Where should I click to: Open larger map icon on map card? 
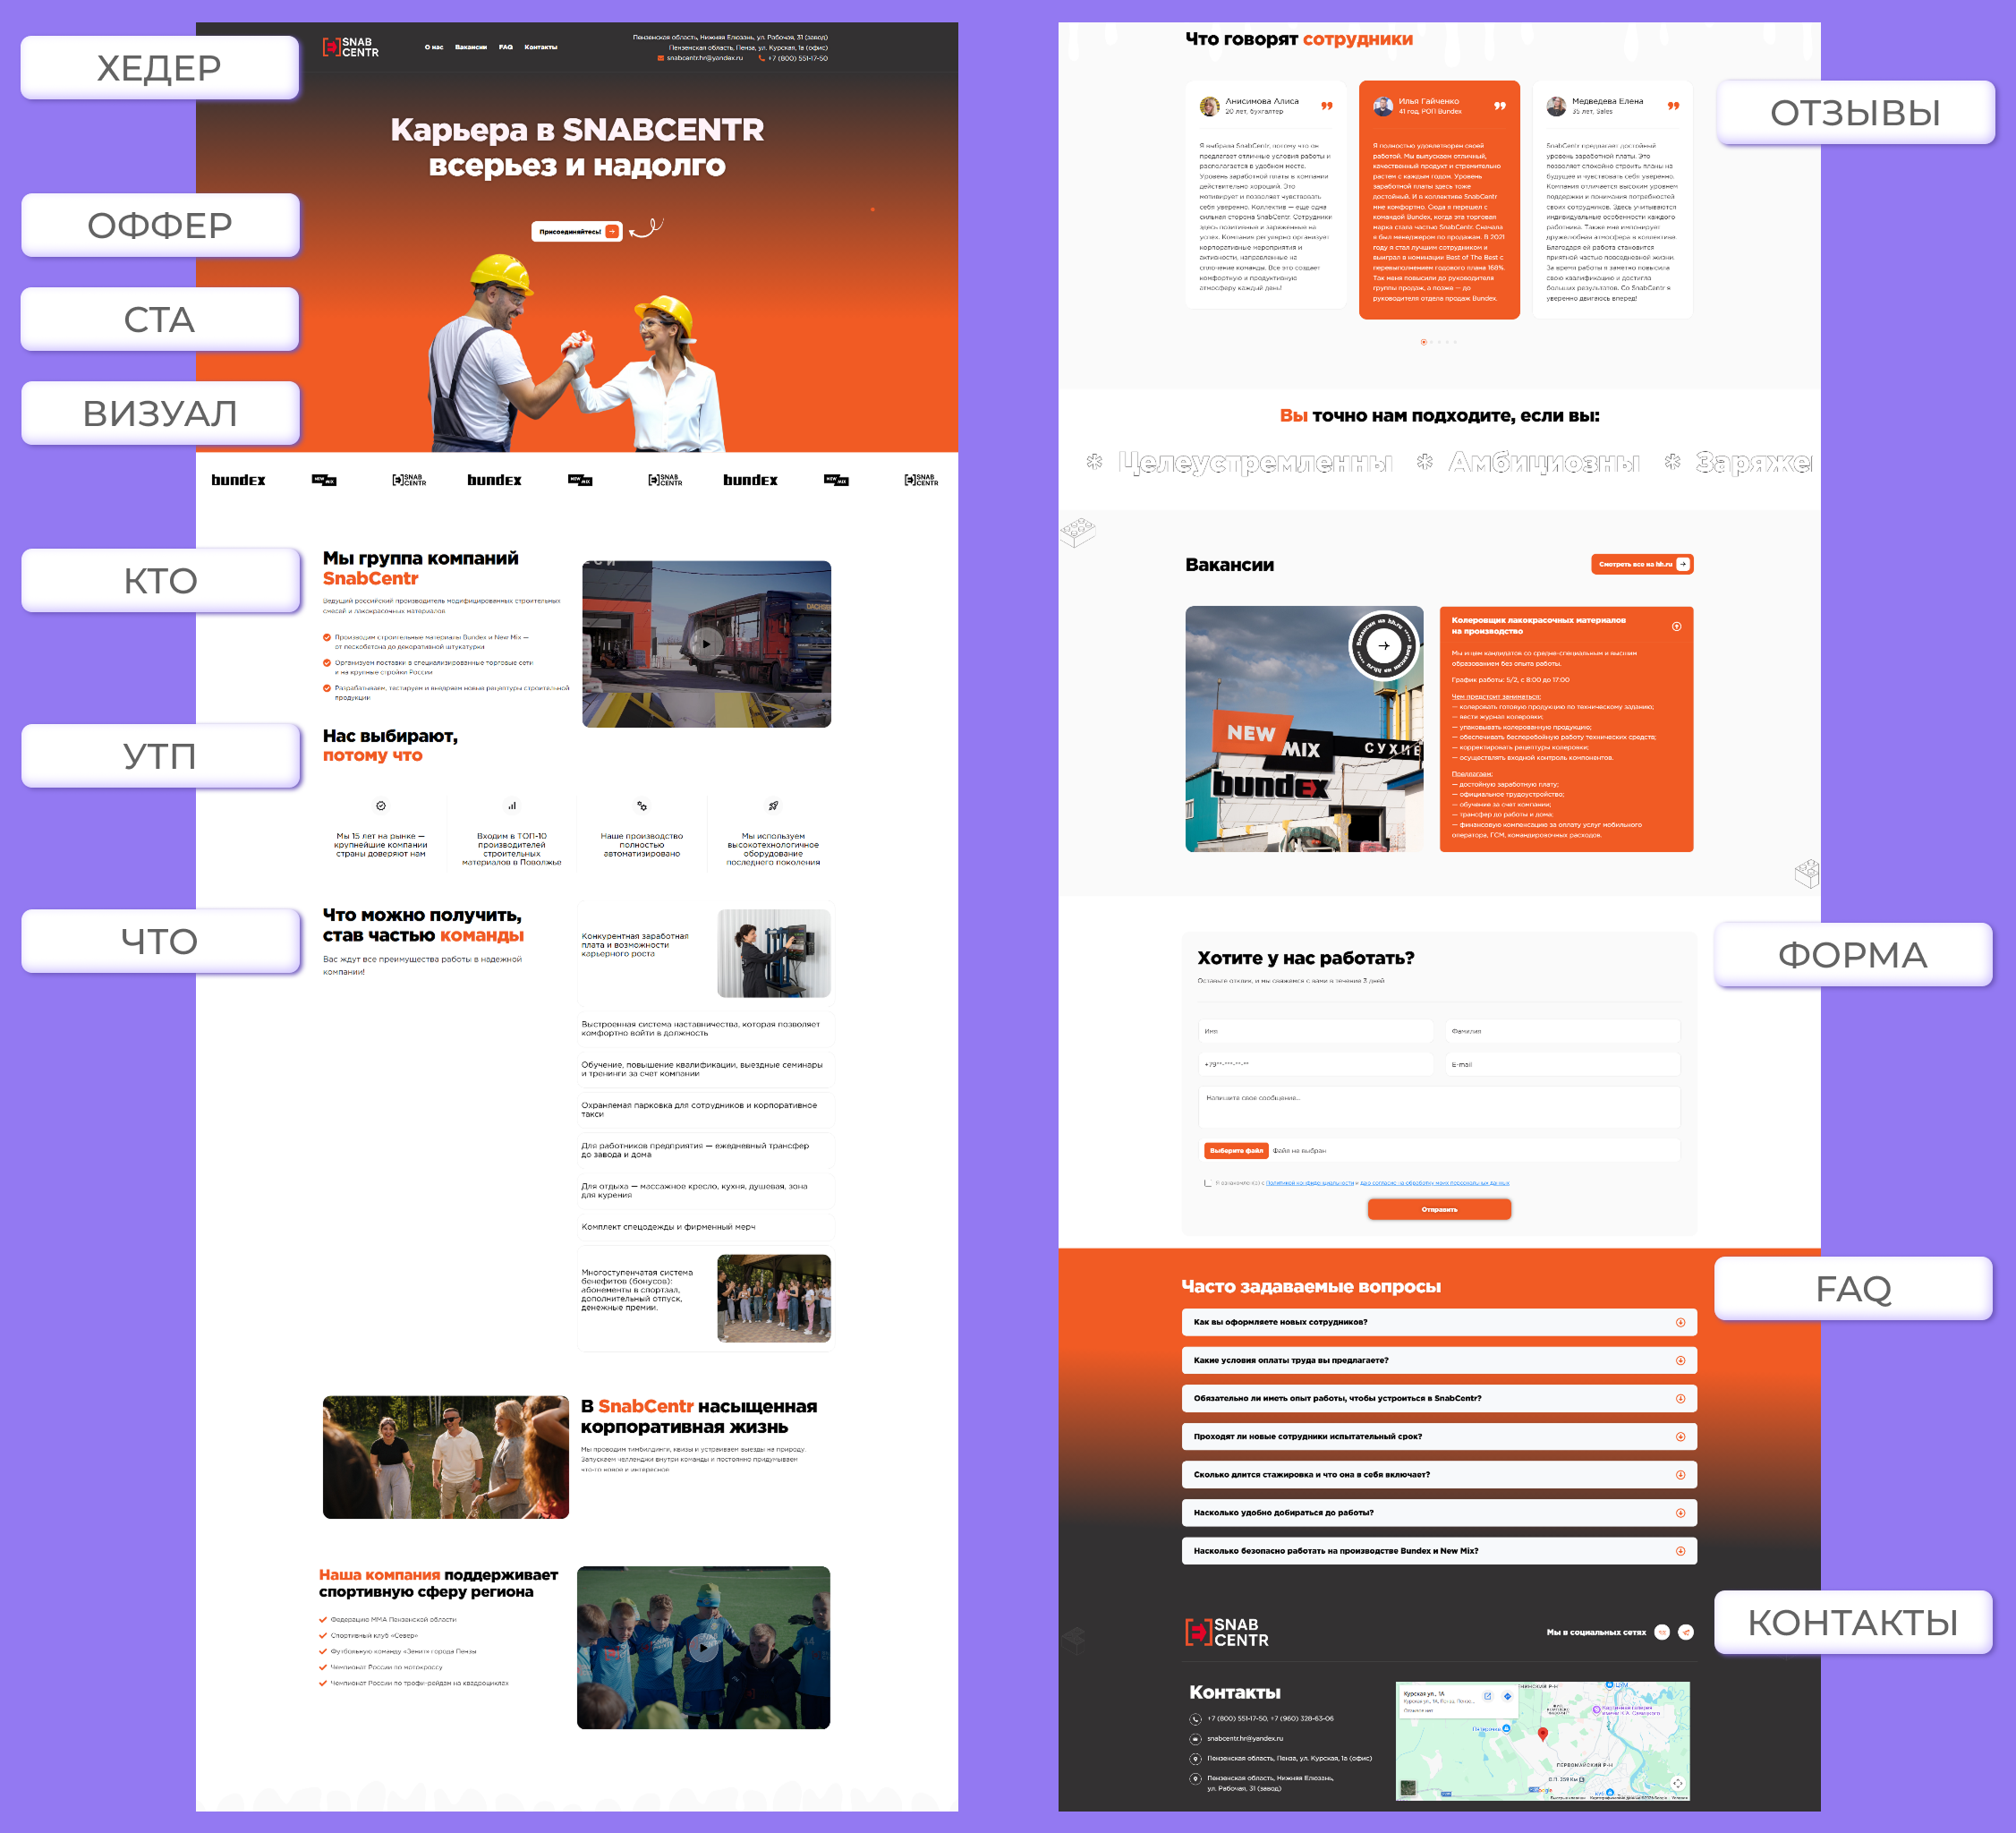point(1487,1696)
